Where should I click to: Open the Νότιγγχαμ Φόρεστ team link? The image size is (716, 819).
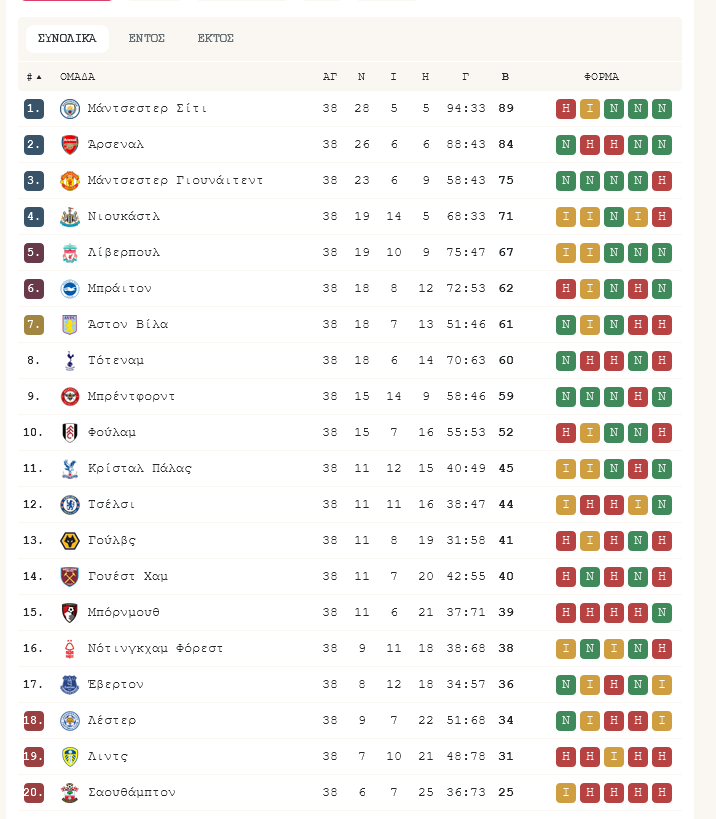pyautogui.click(x=155, y=648)
